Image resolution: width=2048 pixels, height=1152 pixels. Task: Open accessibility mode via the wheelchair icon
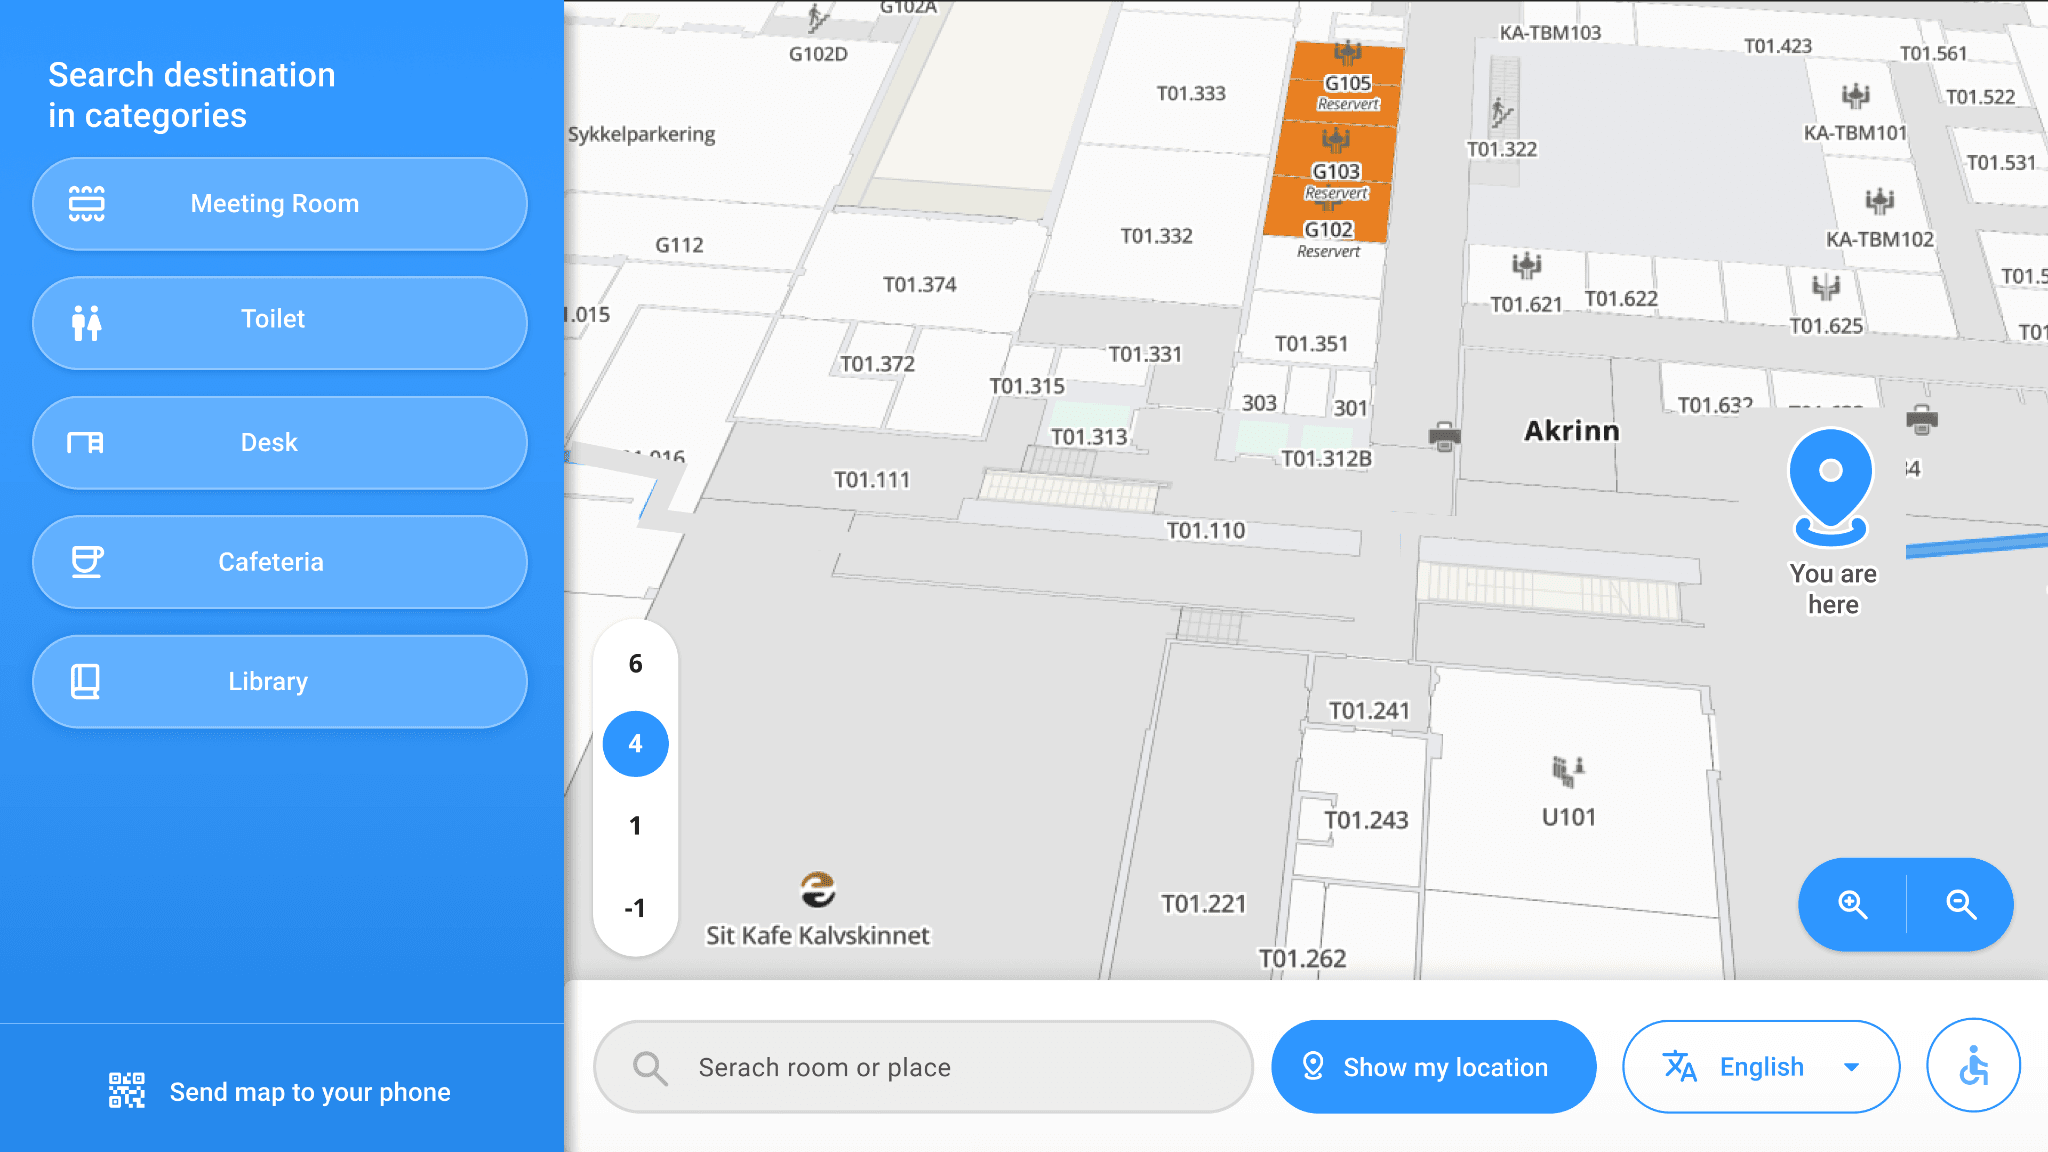pos(1973,1065)
